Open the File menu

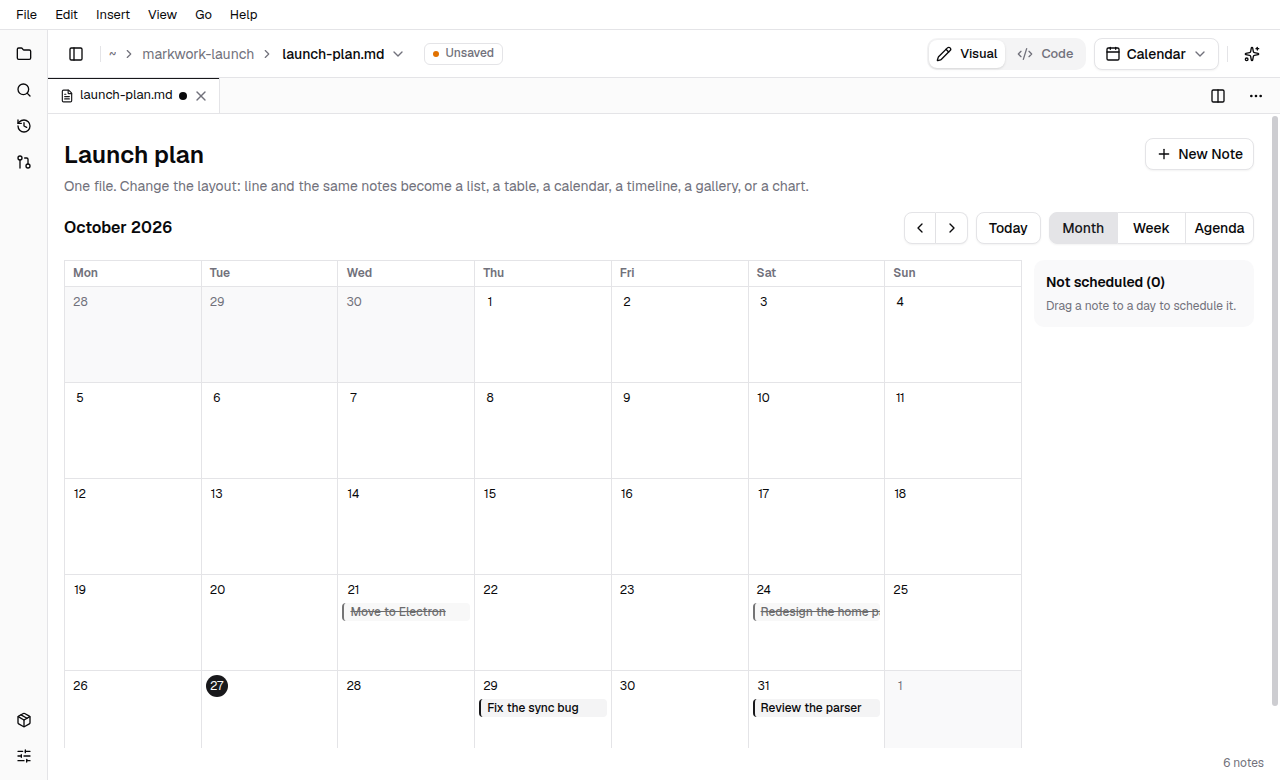tap(27, 15)
